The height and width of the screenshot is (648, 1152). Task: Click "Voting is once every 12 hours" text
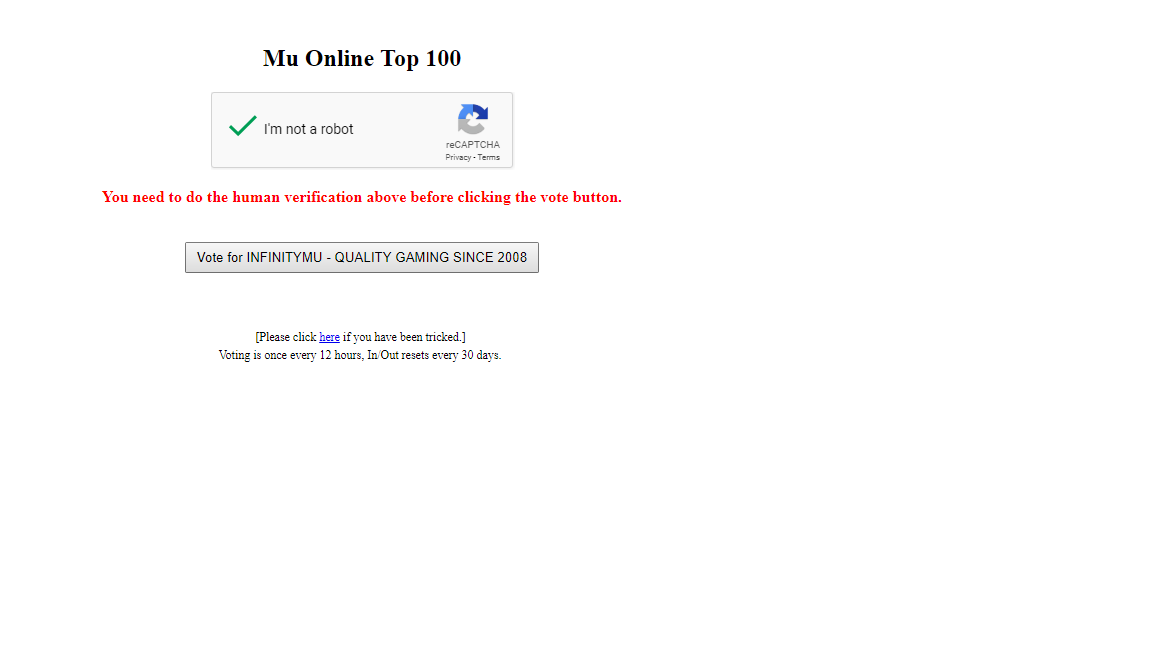click(x=290, y=355)
